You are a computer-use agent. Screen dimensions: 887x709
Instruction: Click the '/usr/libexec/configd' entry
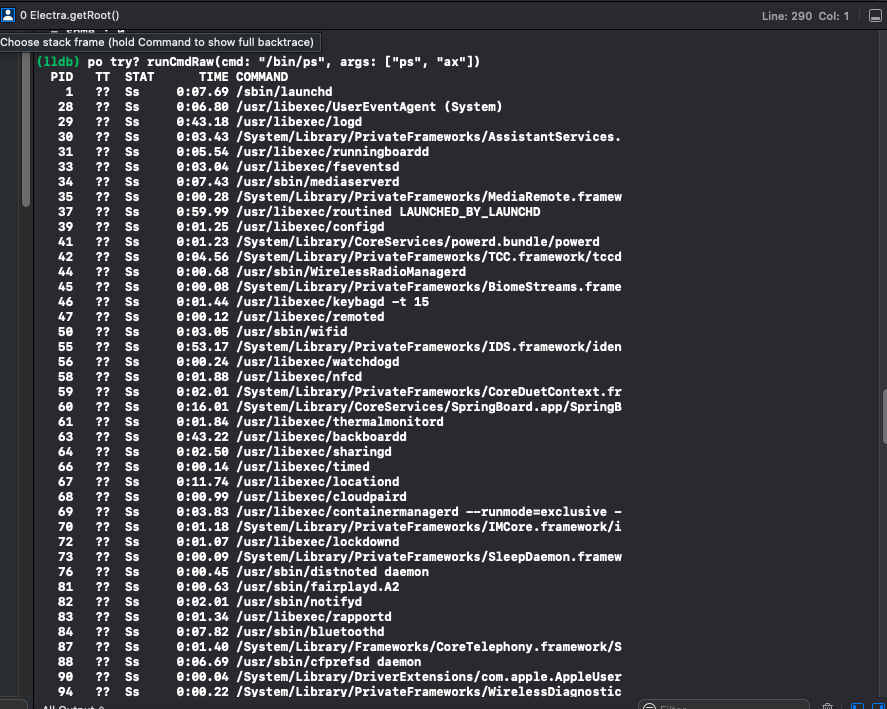311,227
